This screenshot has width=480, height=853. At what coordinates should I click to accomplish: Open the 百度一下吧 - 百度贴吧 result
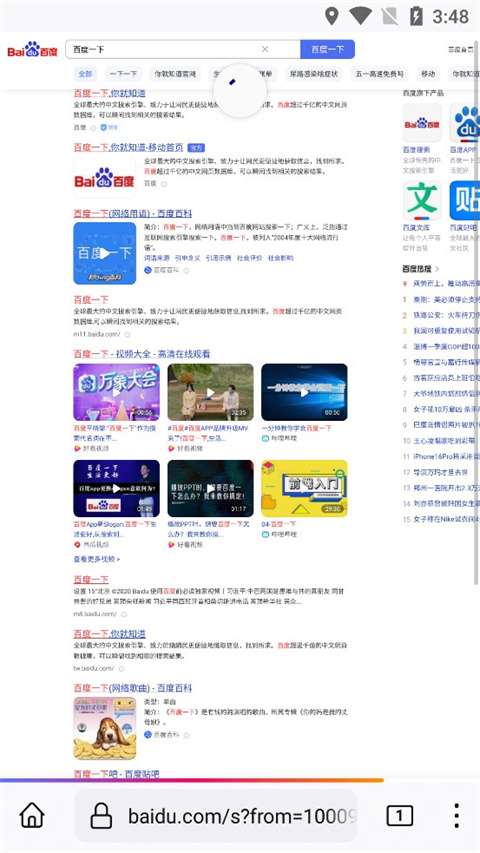pos(116,774)
